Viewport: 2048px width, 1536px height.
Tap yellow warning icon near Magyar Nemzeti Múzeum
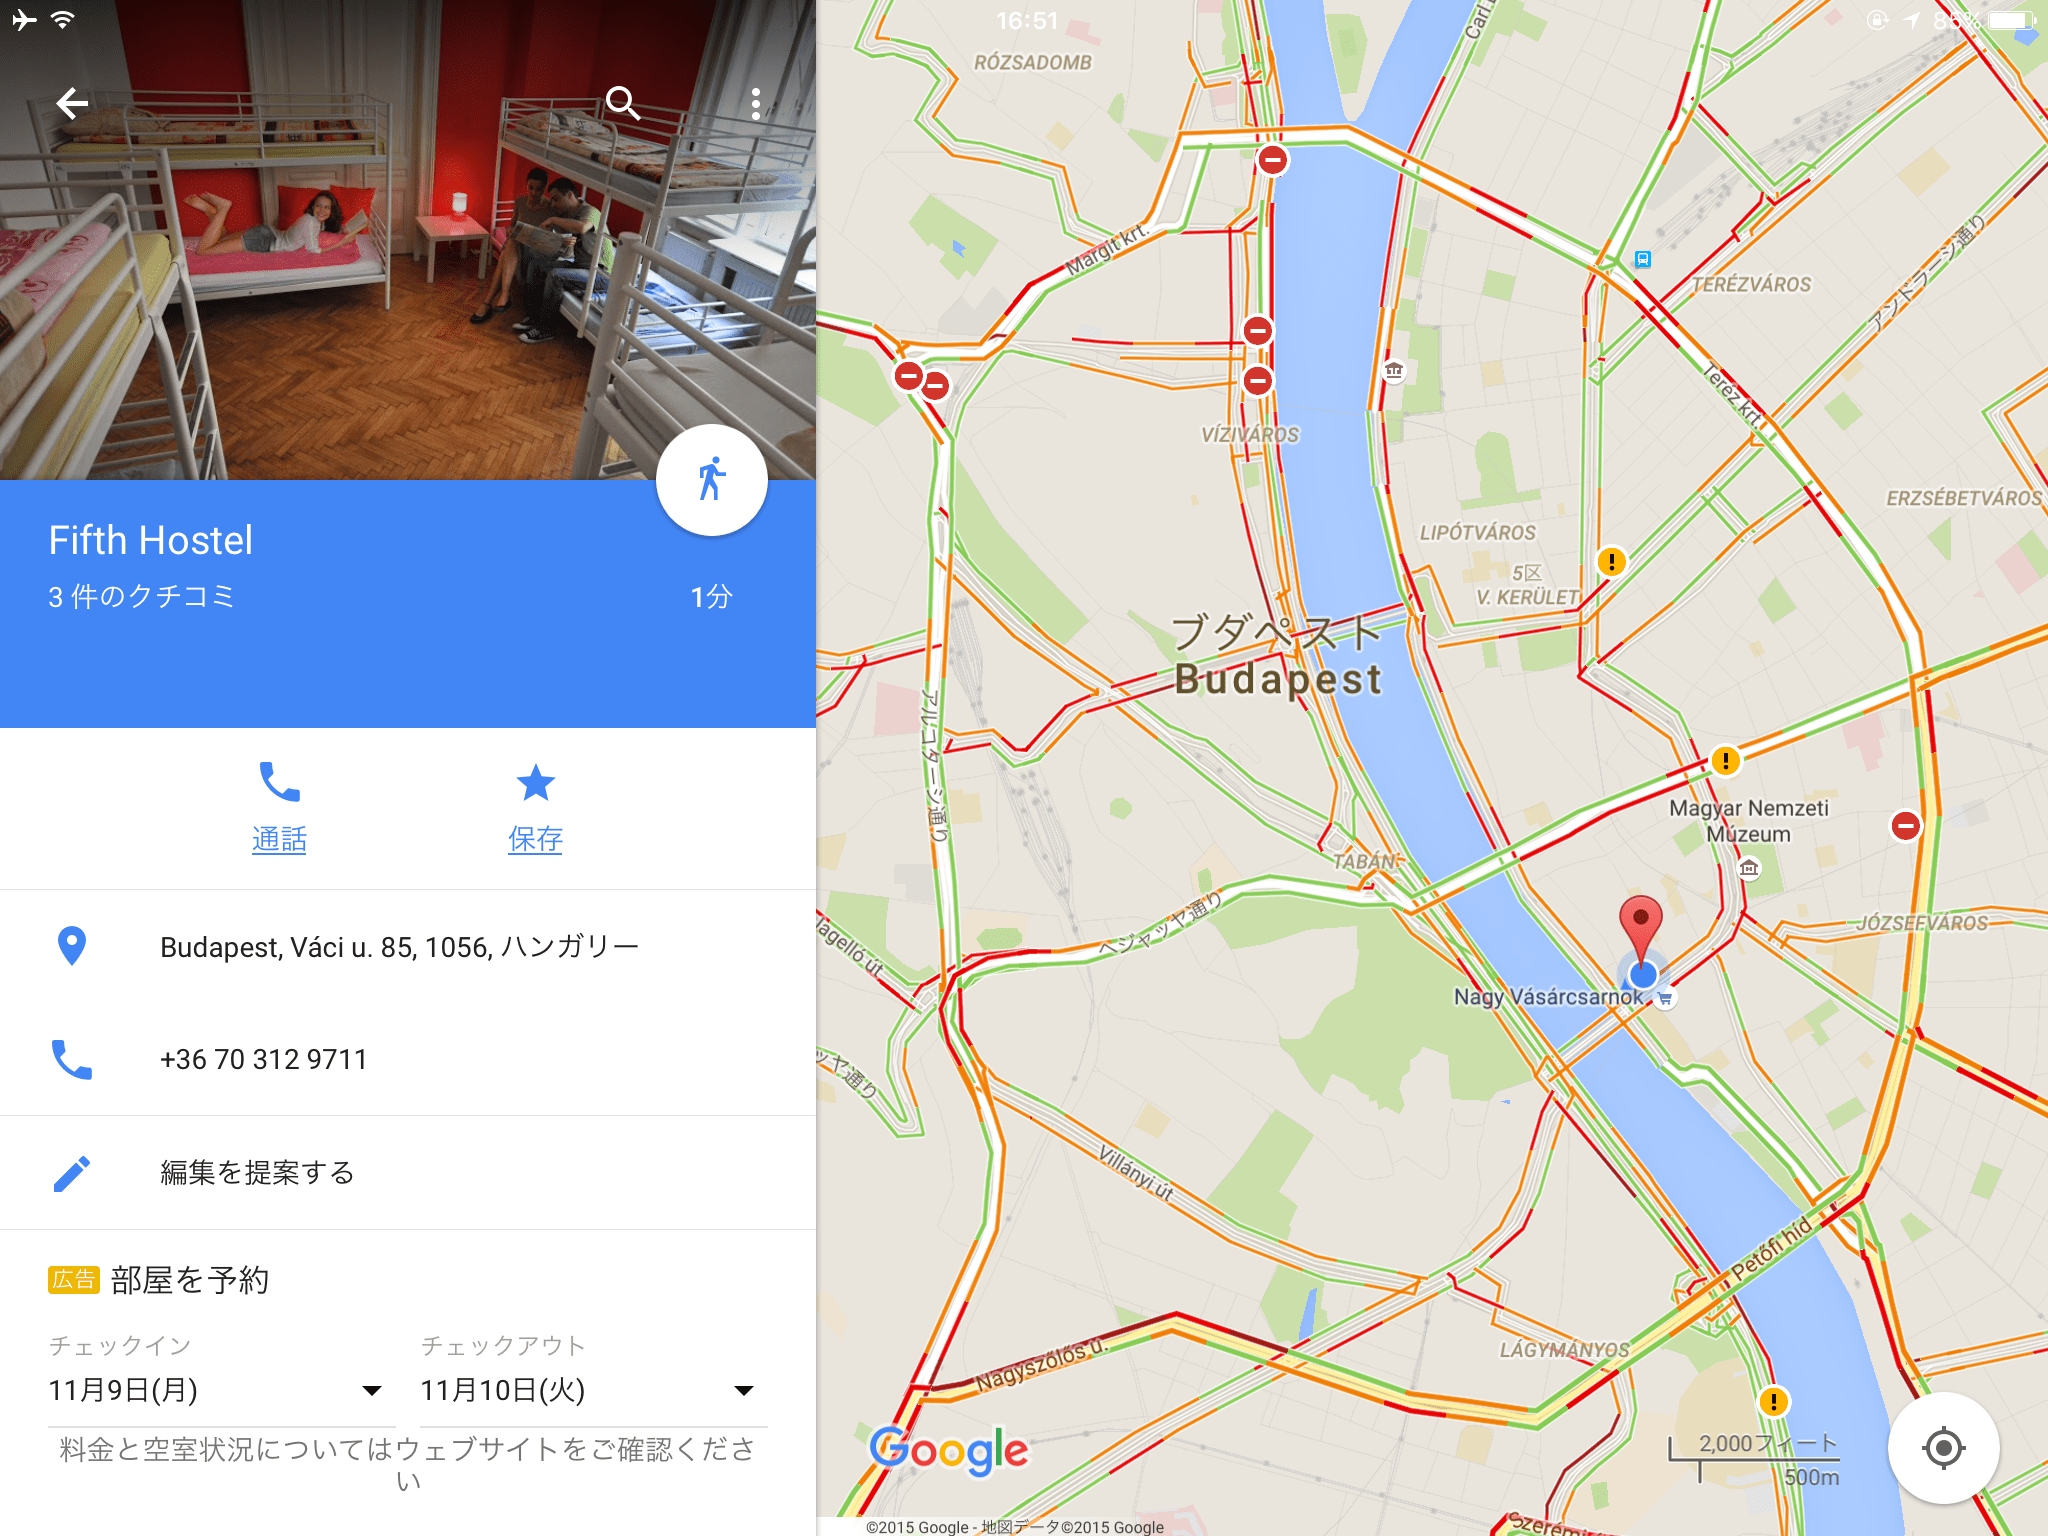[1725, 761]
